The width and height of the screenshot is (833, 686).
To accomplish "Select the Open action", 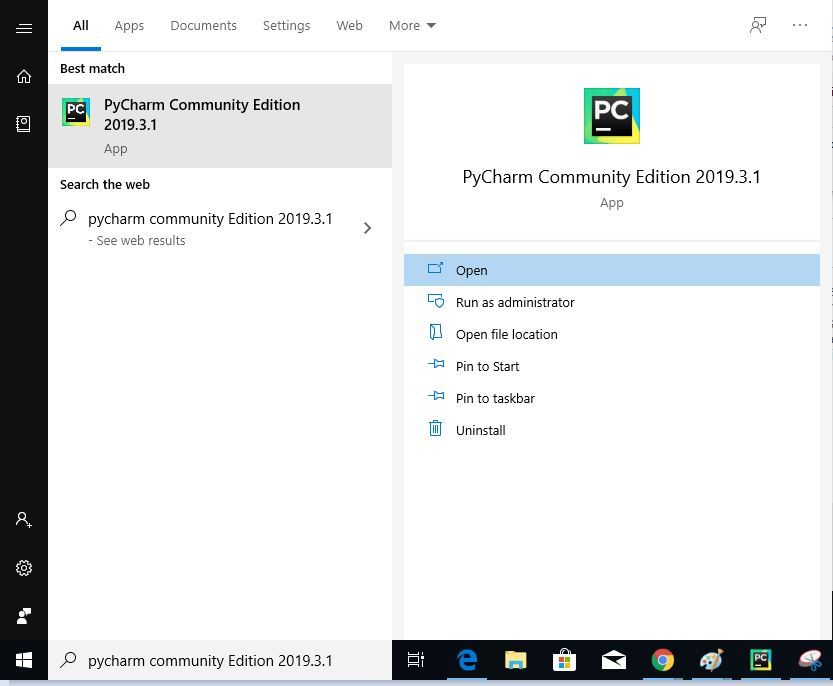I will click(611, 270).
